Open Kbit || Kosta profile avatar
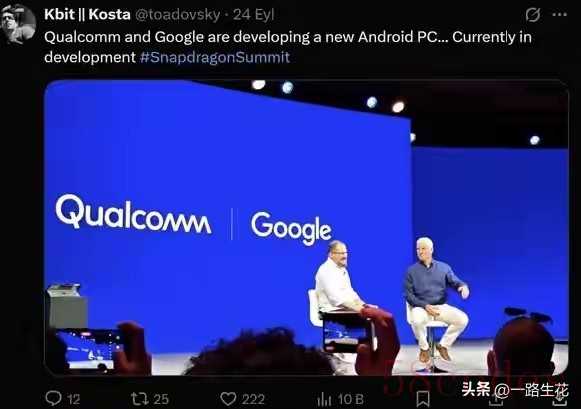Image resolution: width=581 pixels, height=409 pixels. coord(18,24)
